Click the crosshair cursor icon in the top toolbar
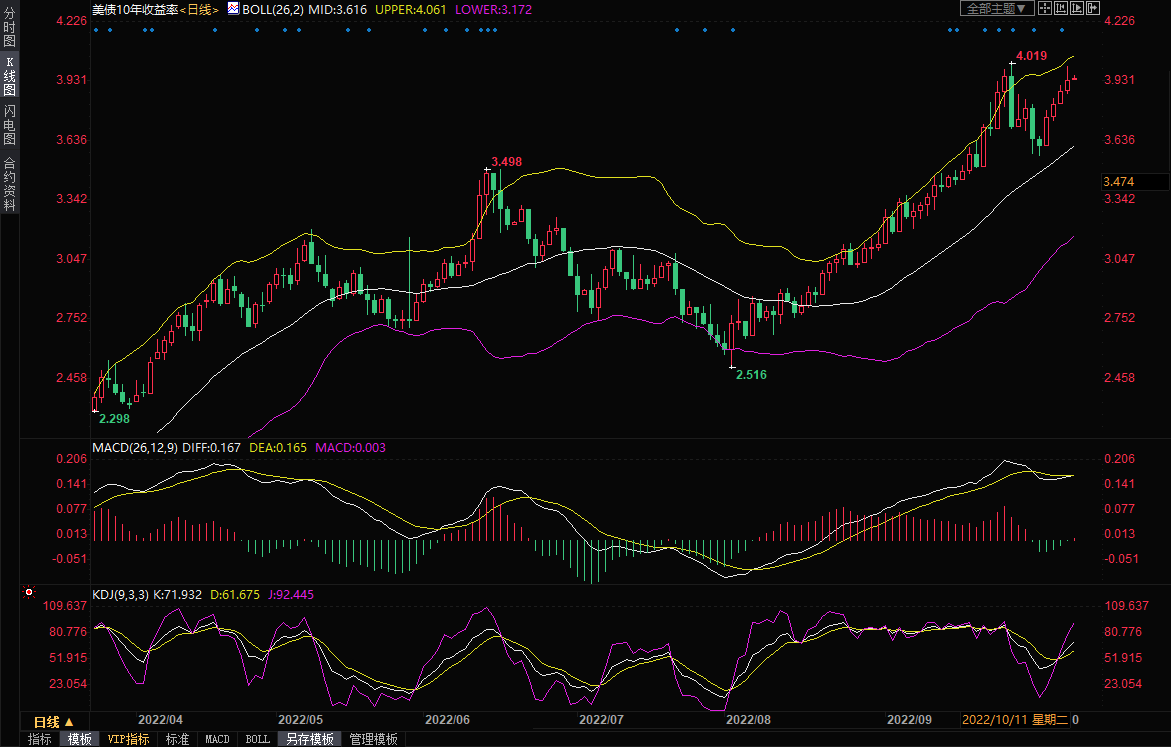The image size is (1171, 747). 1044,8
